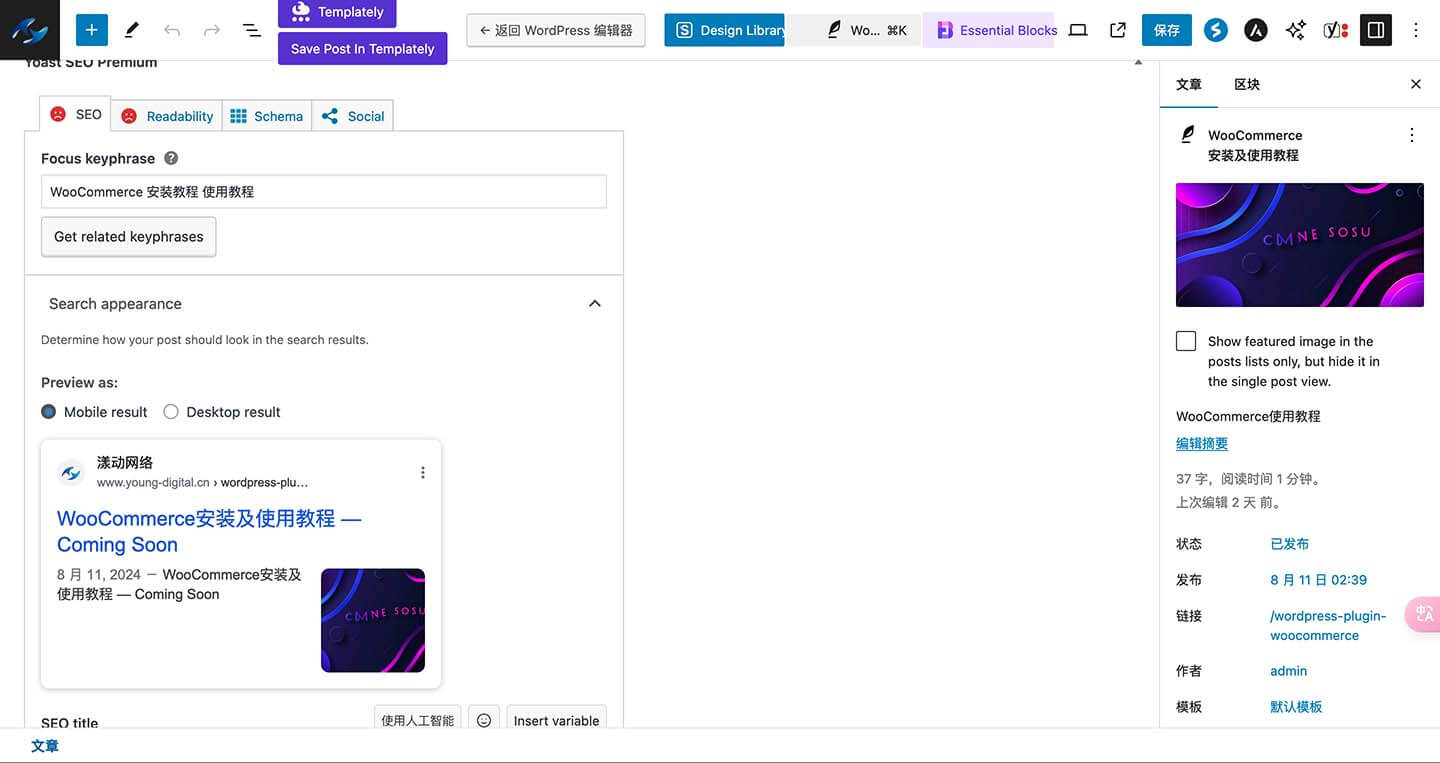Click the laptop preview device icon
This screenshot has width=1440, height=763.
click(1078, 30)
